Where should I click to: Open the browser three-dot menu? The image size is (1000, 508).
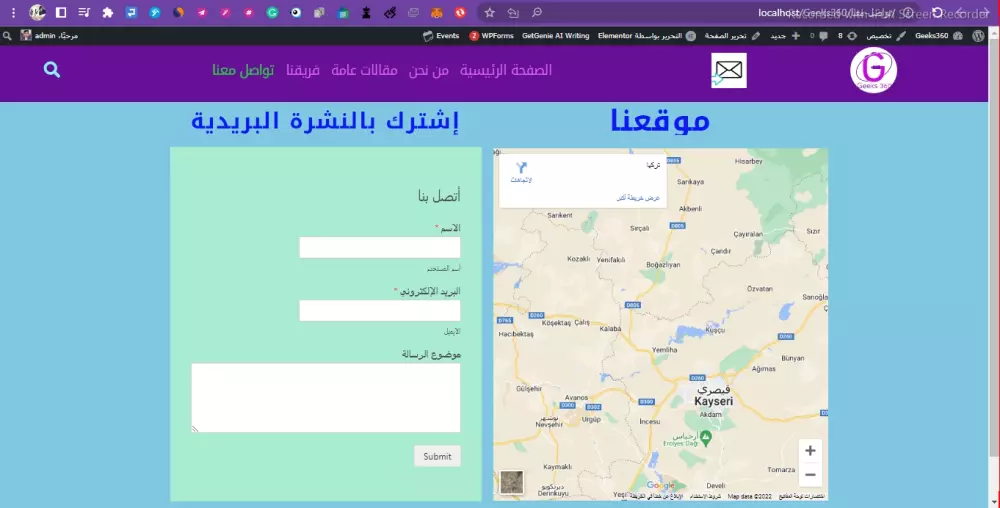[13, 12]
